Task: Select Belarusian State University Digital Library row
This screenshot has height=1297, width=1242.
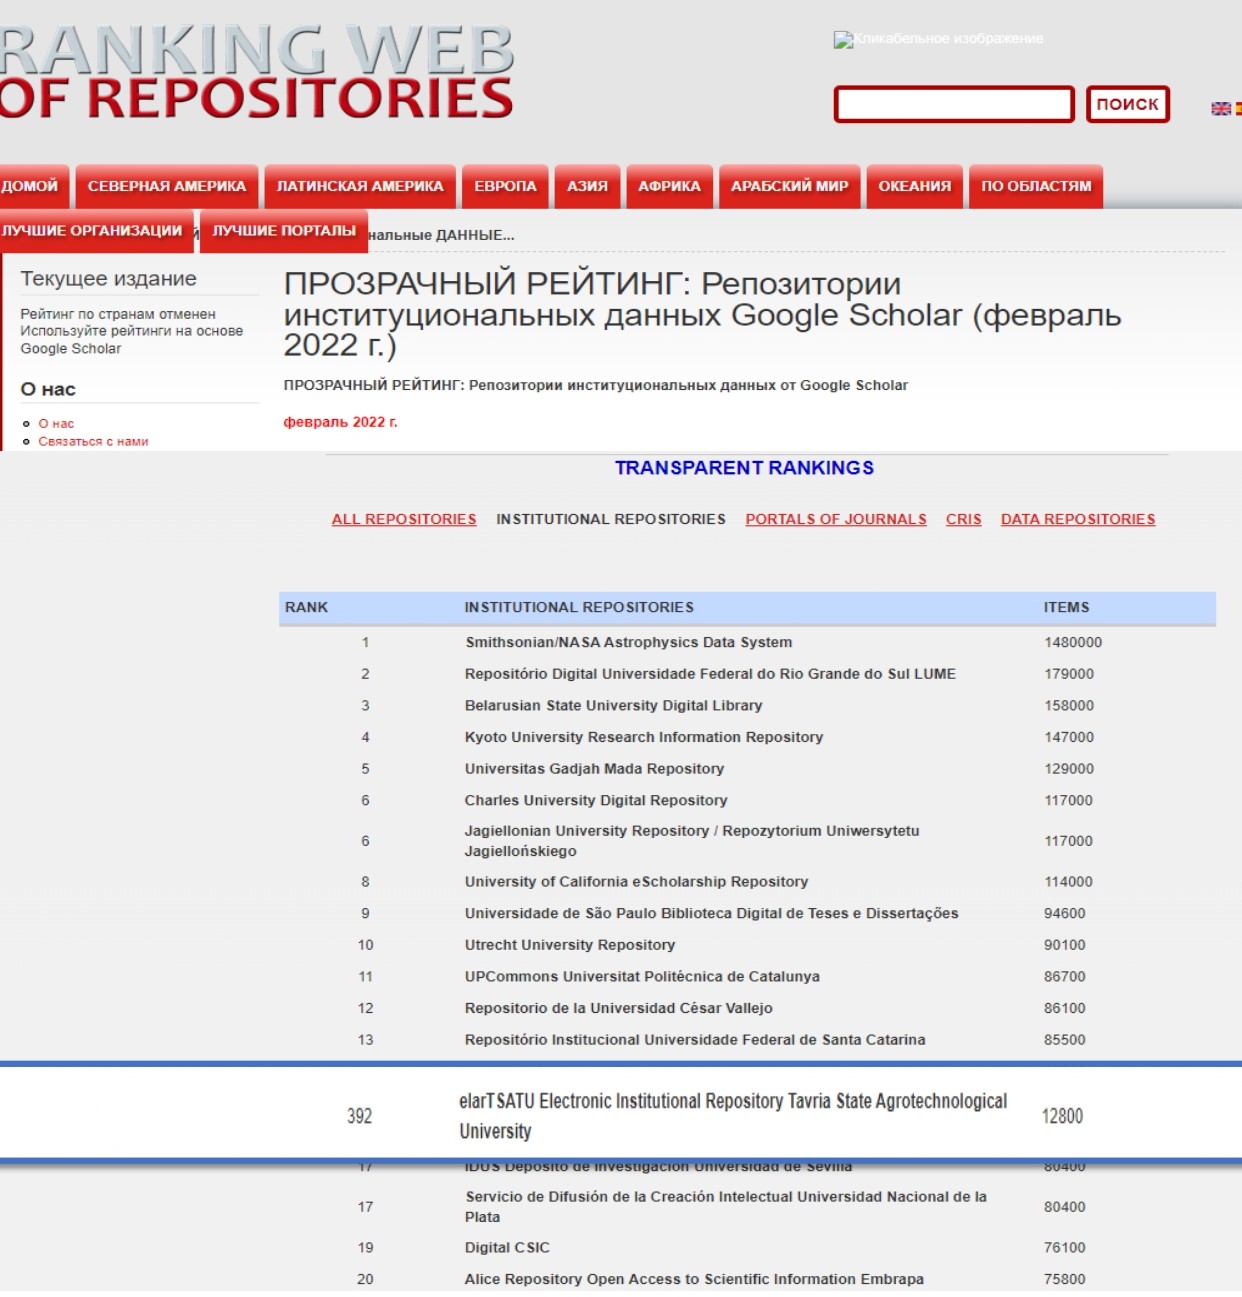Action: pyautogui.click(x=747, y=705)
